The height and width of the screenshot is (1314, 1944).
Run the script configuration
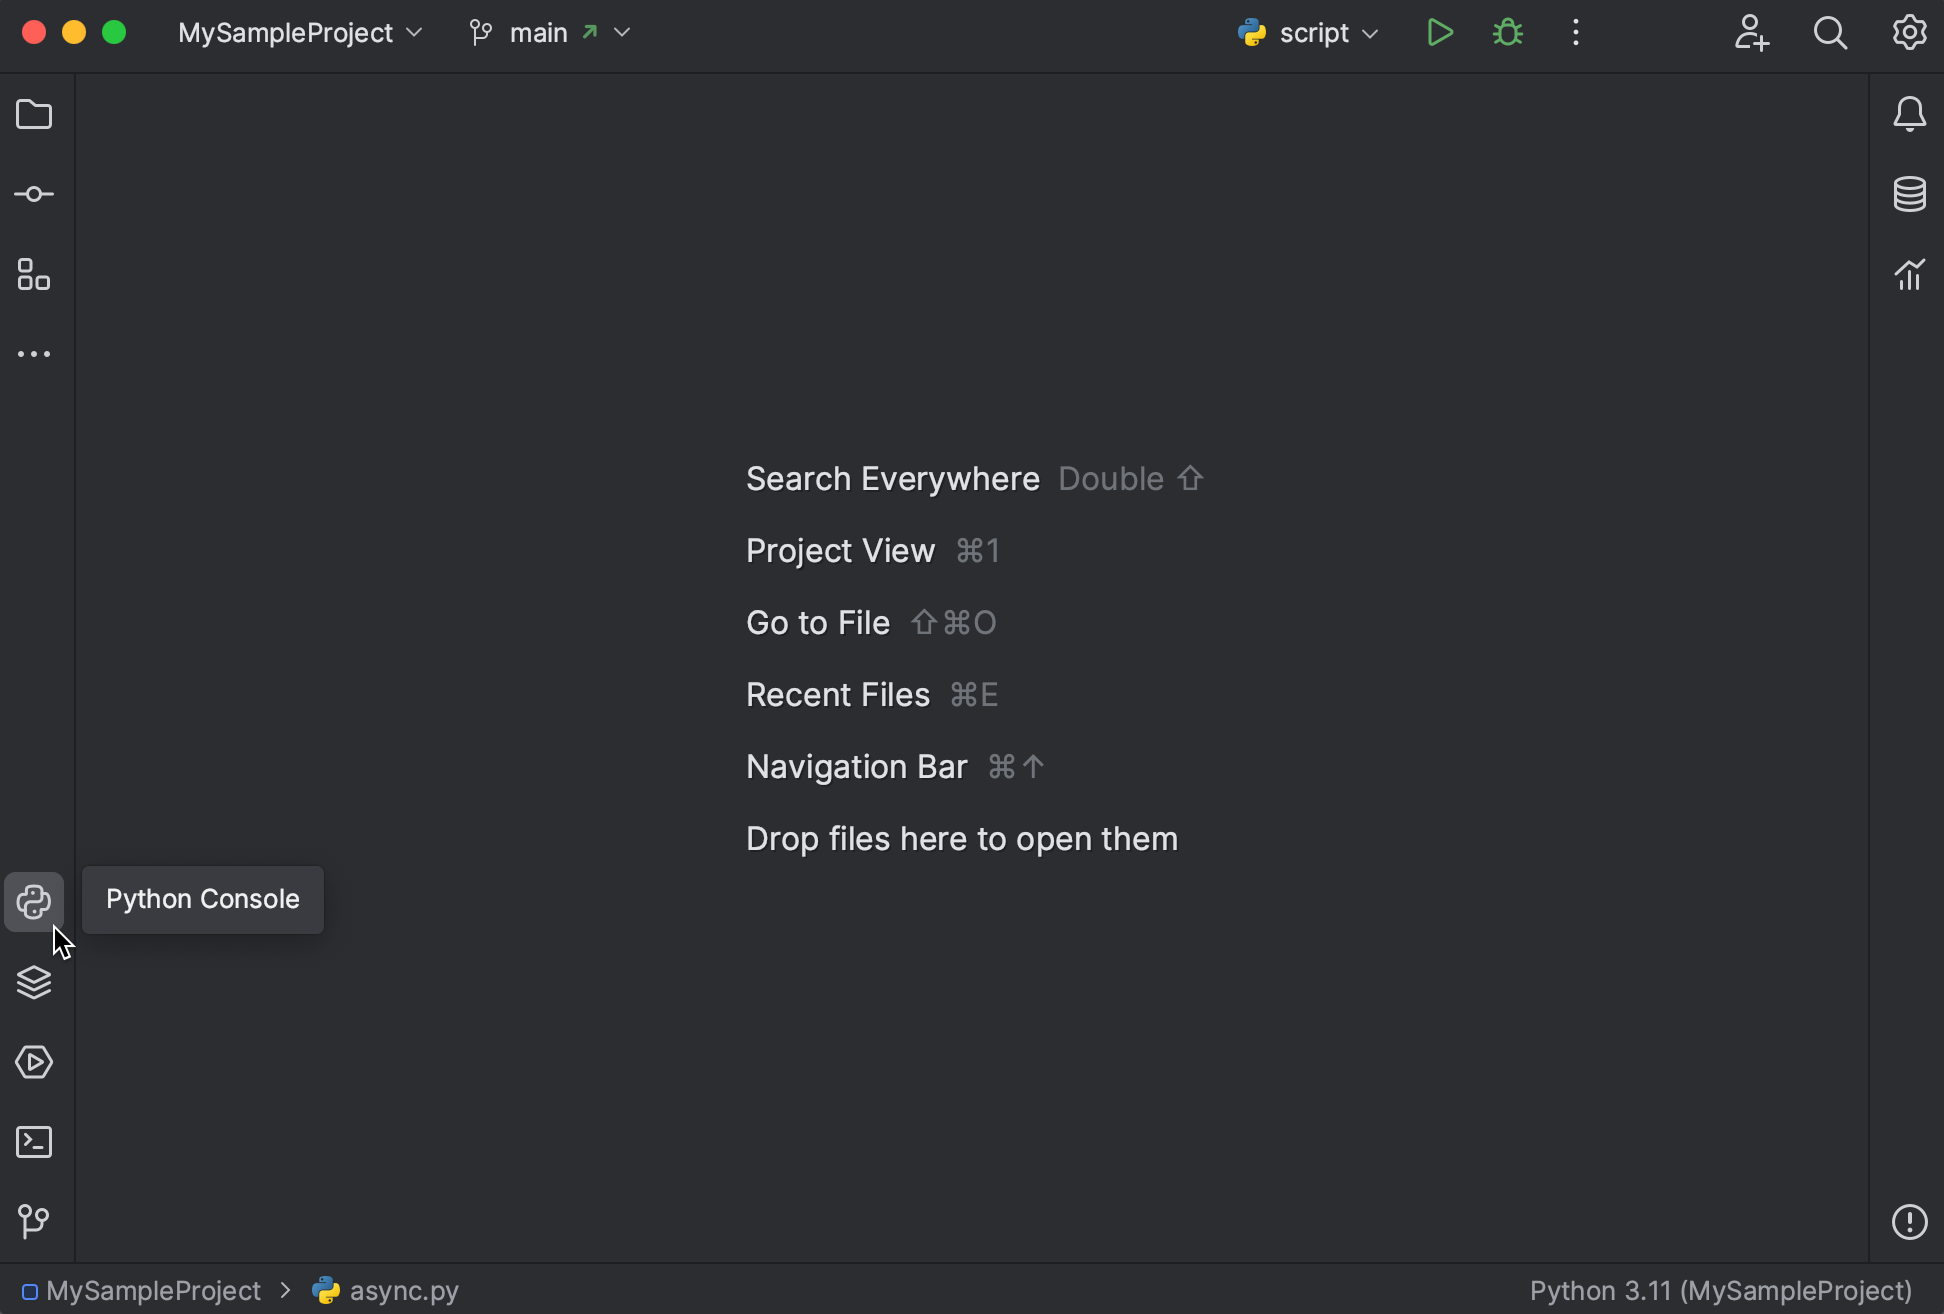point(1440,31)
